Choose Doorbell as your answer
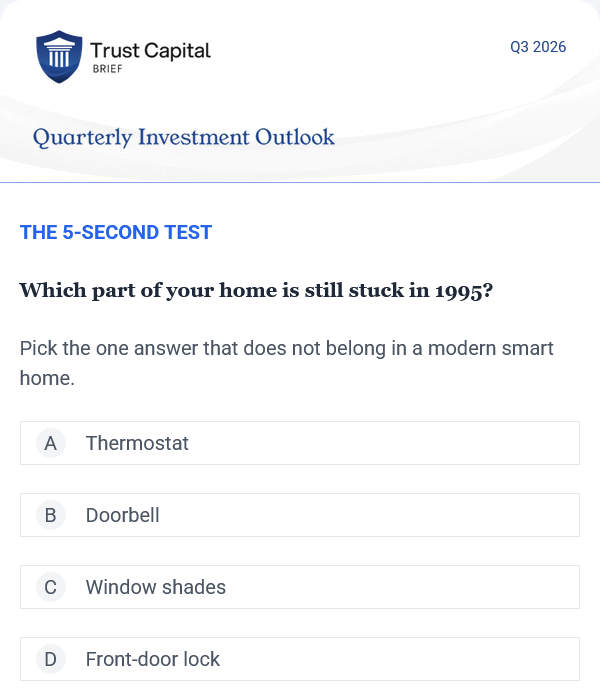 coord(300,515)
